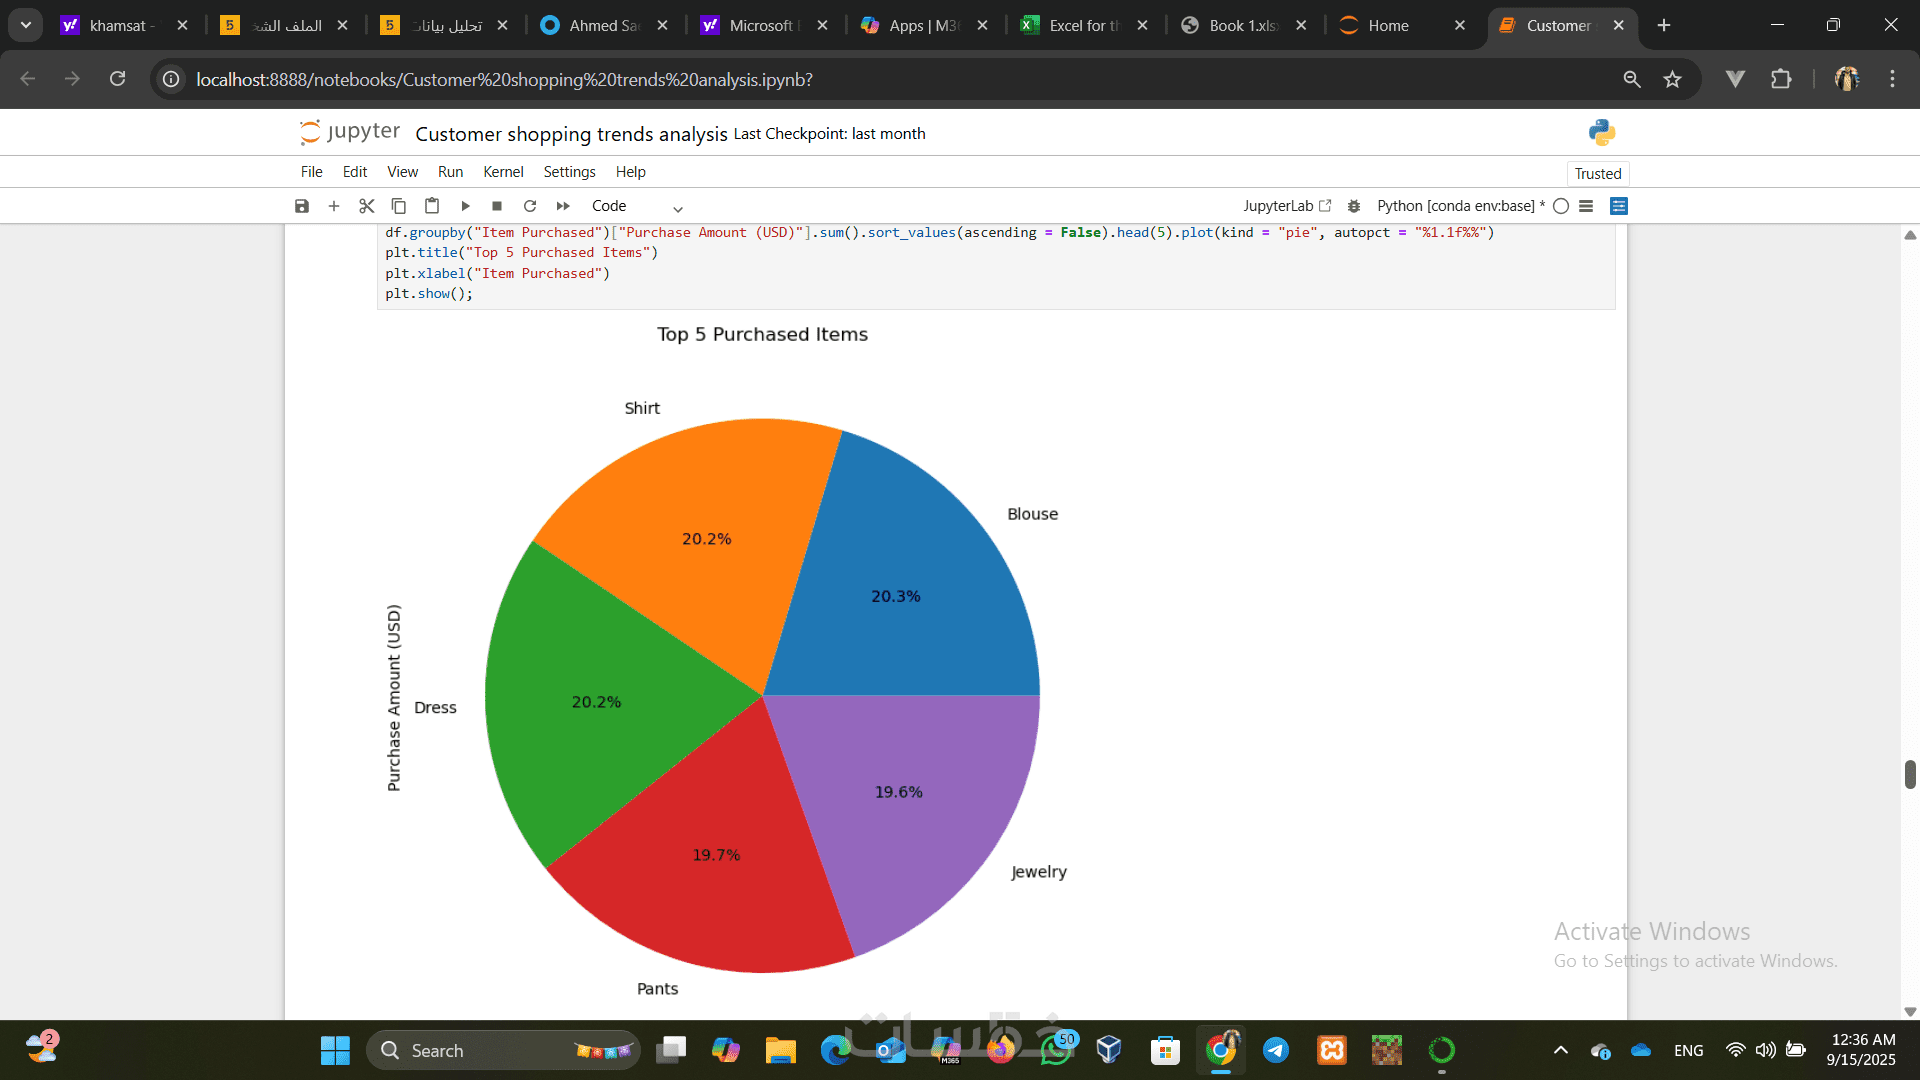The image size is (1920, 1080).
Task: Run the current cell
Action: click(465, 206)
